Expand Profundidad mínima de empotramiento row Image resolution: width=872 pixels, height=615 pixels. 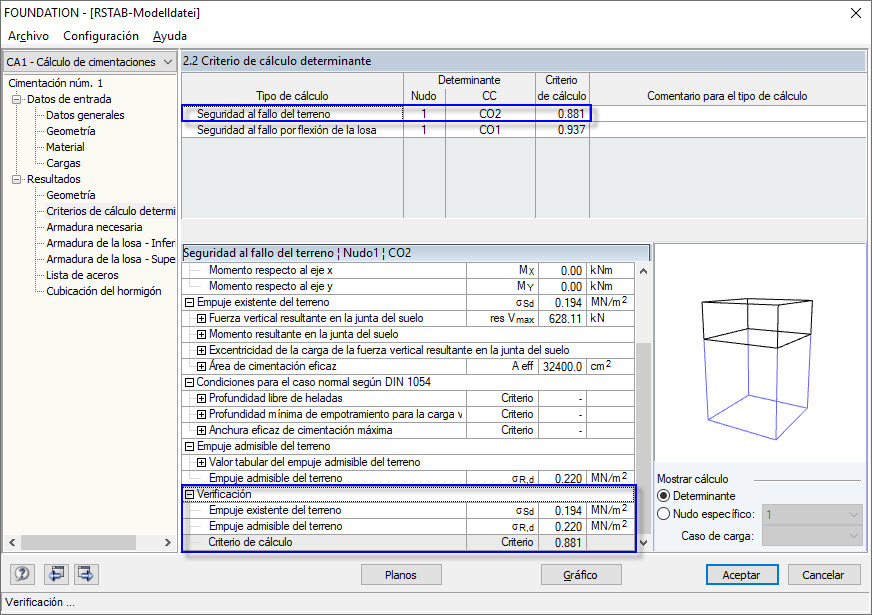click(x=201, y=414)
